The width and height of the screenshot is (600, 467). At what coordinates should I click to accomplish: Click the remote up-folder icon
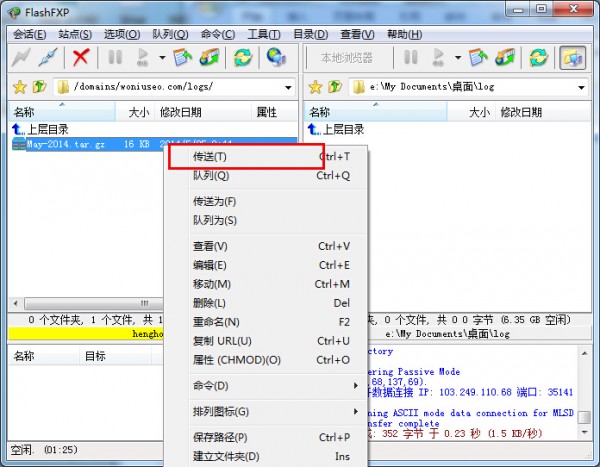39,87
